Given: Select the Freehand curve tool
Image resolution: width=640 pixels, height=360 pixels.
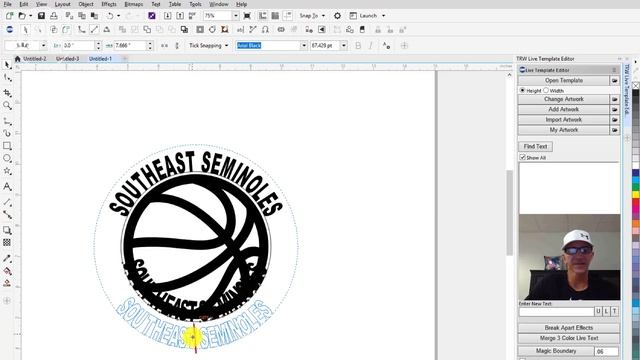Looking at the screenshot, I should [7, 121].
